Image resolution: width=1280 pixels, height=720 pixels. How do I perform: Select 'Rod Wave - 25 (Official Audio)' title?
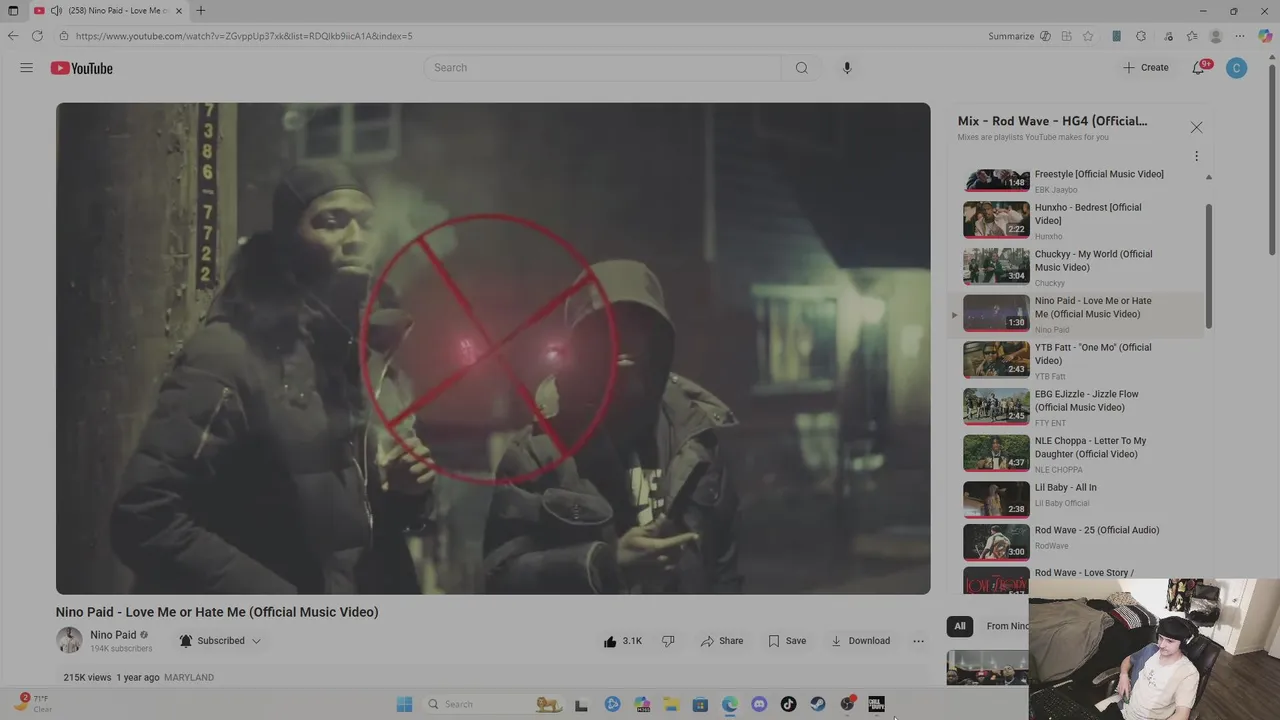pyautogui.click(x=1097, y=530)
